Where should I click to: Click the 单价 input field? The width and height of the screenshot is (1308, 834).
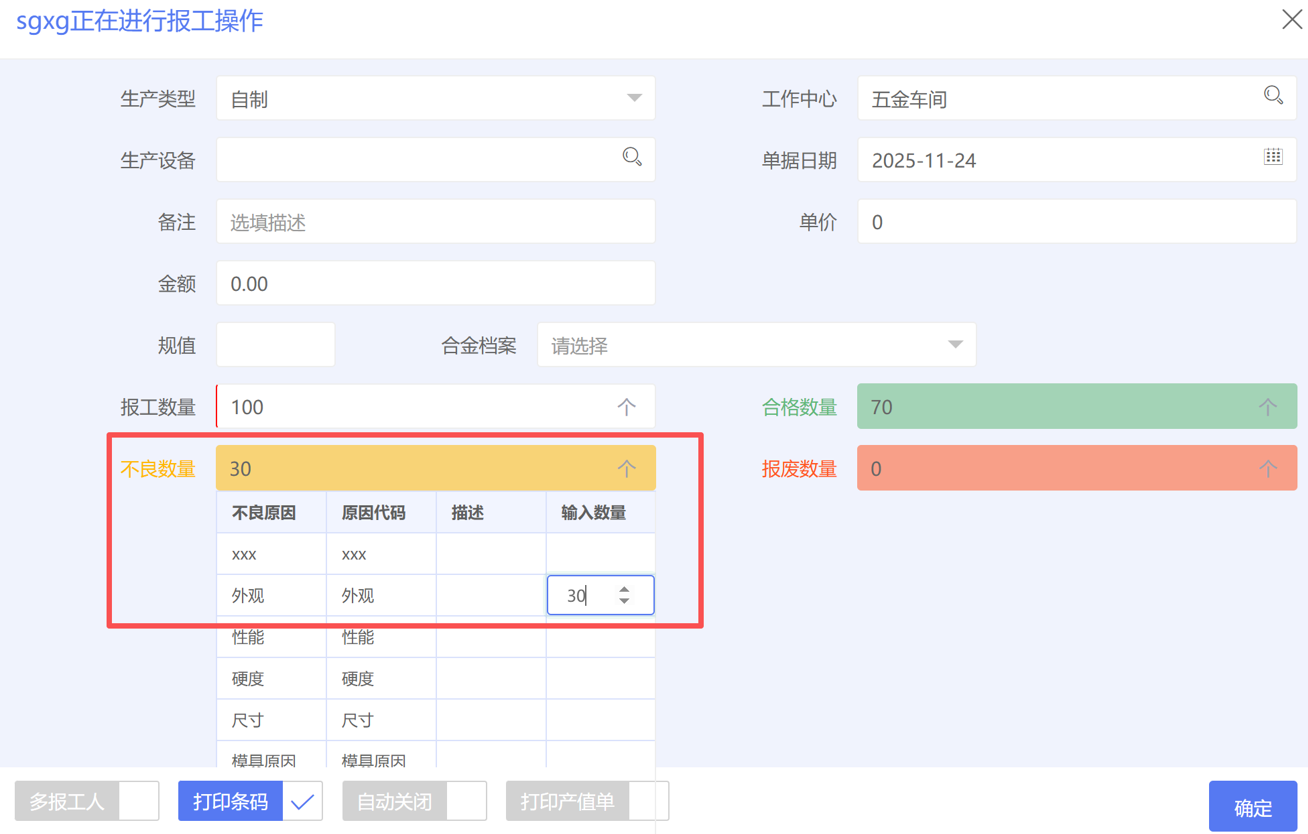[x=1076, y=222]
